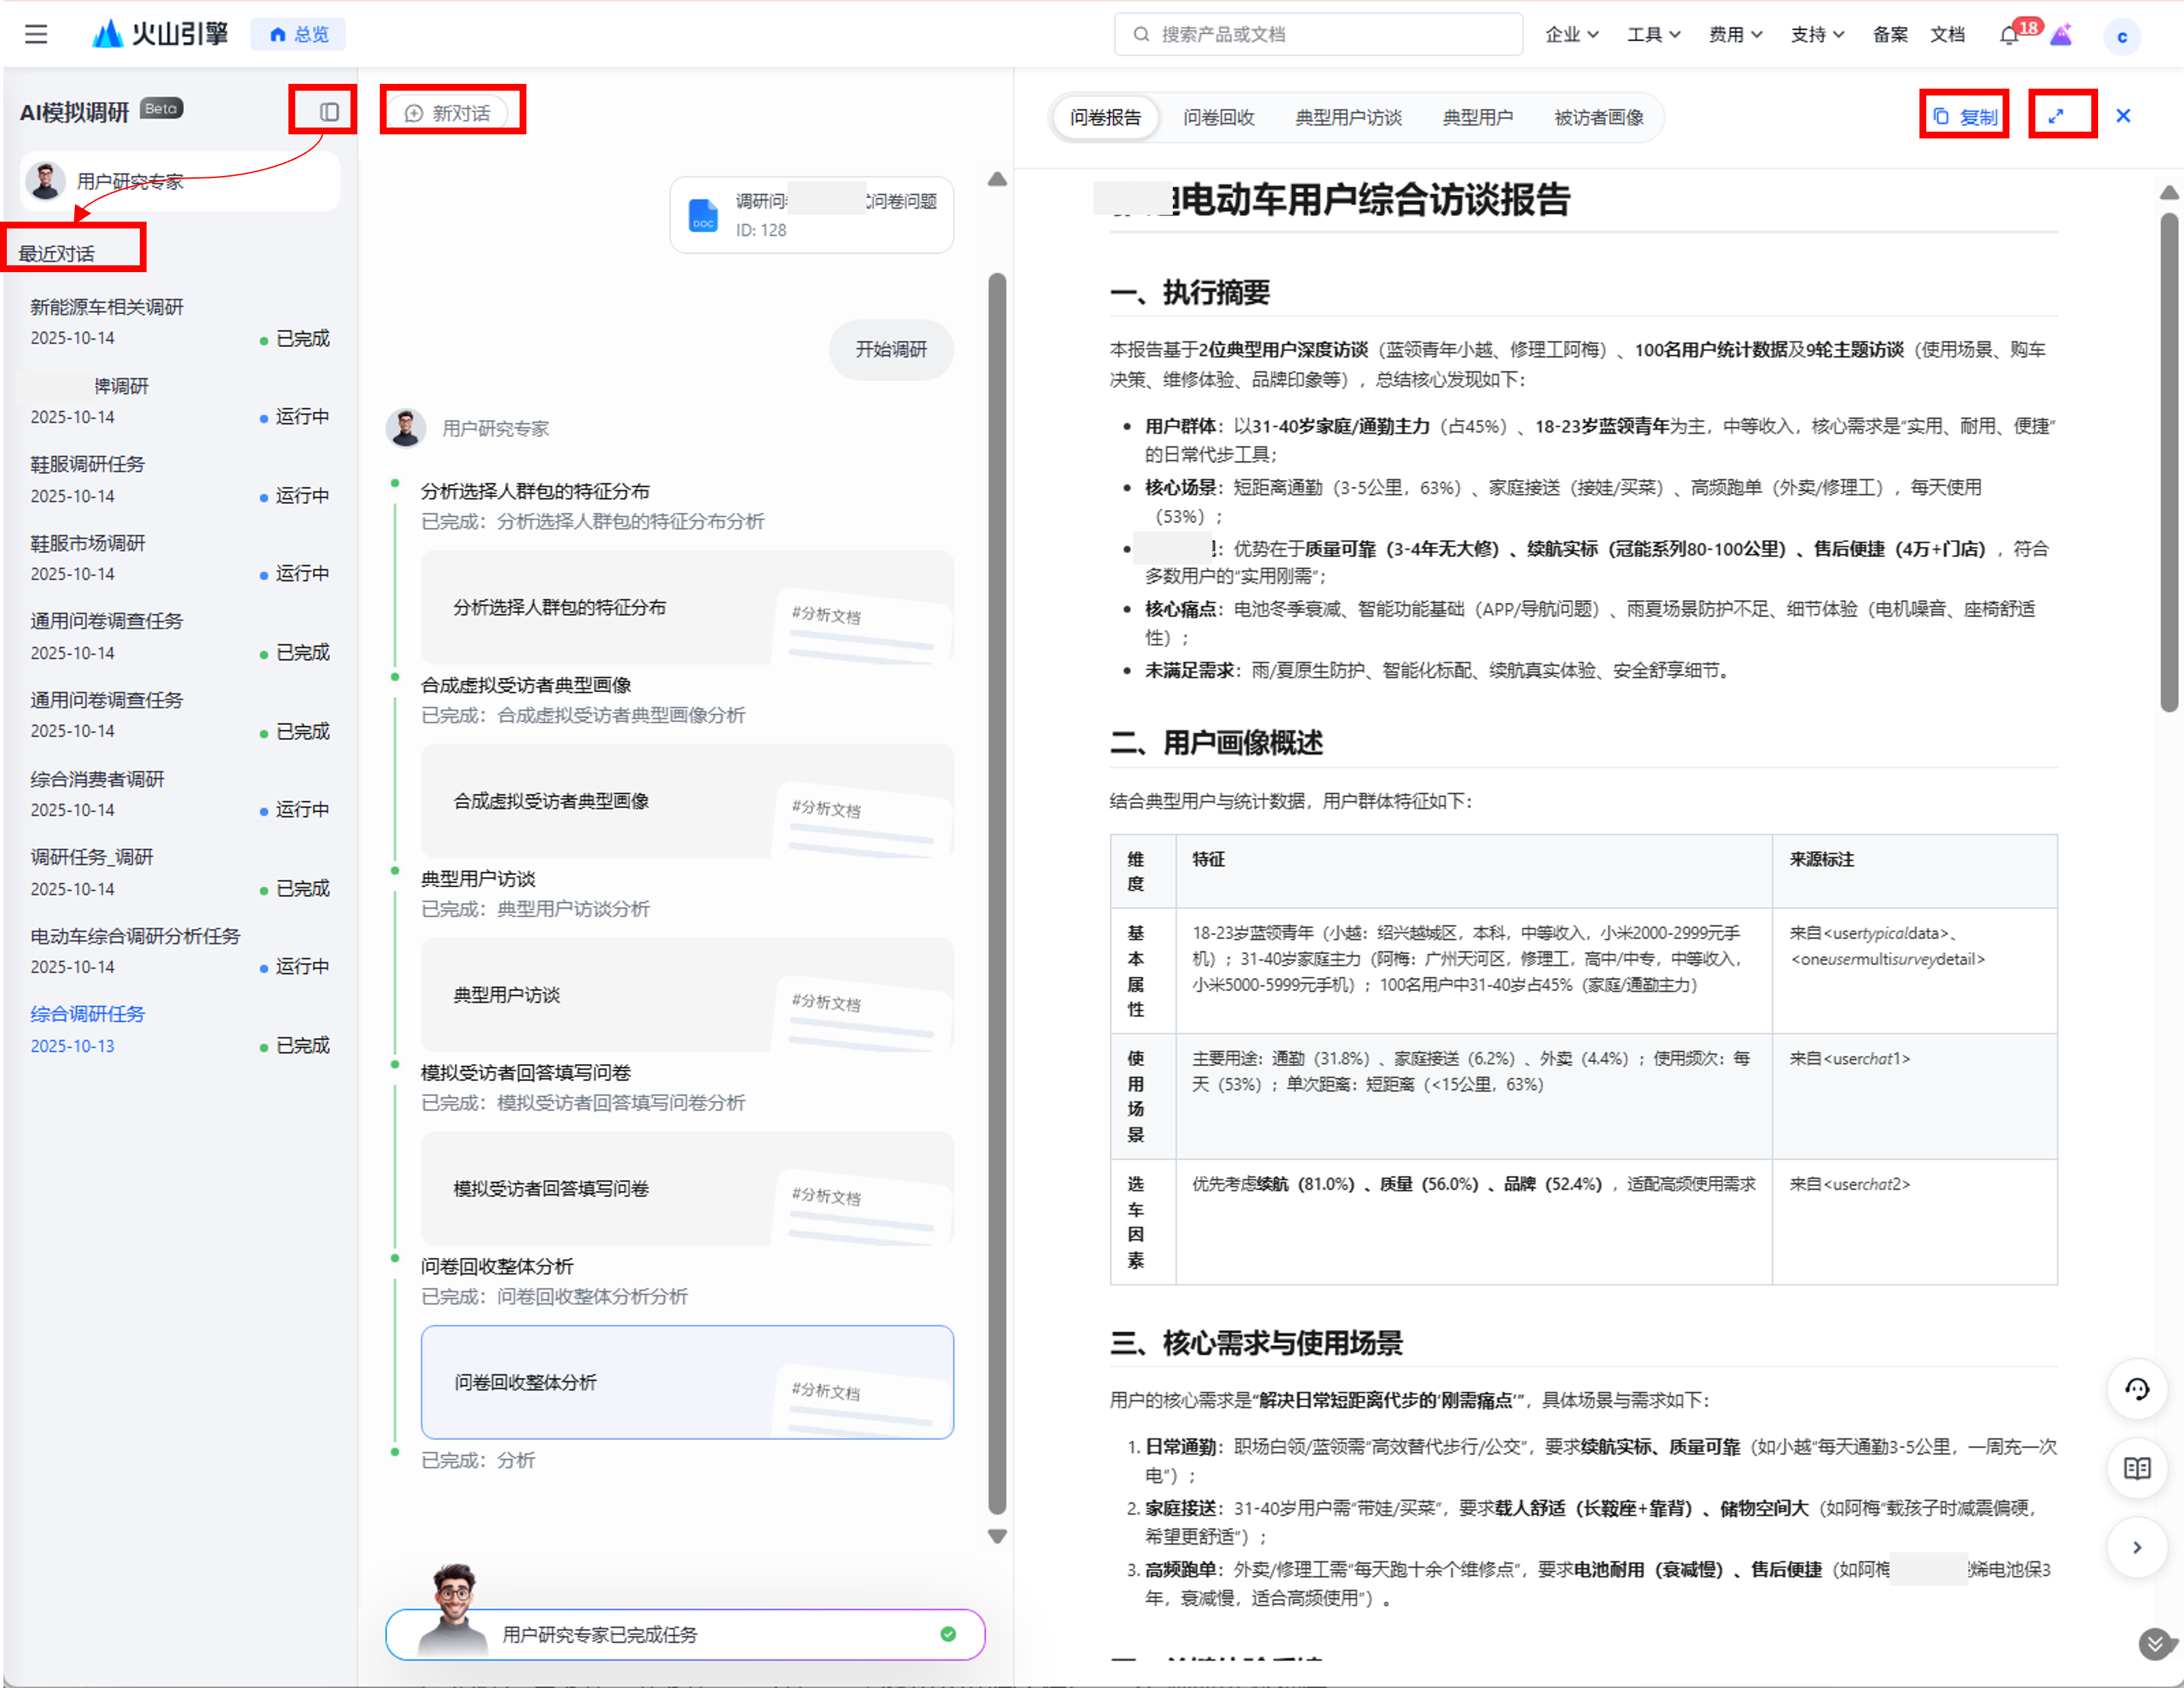Expand the 费用 dropdown menu

point(1734,35)
